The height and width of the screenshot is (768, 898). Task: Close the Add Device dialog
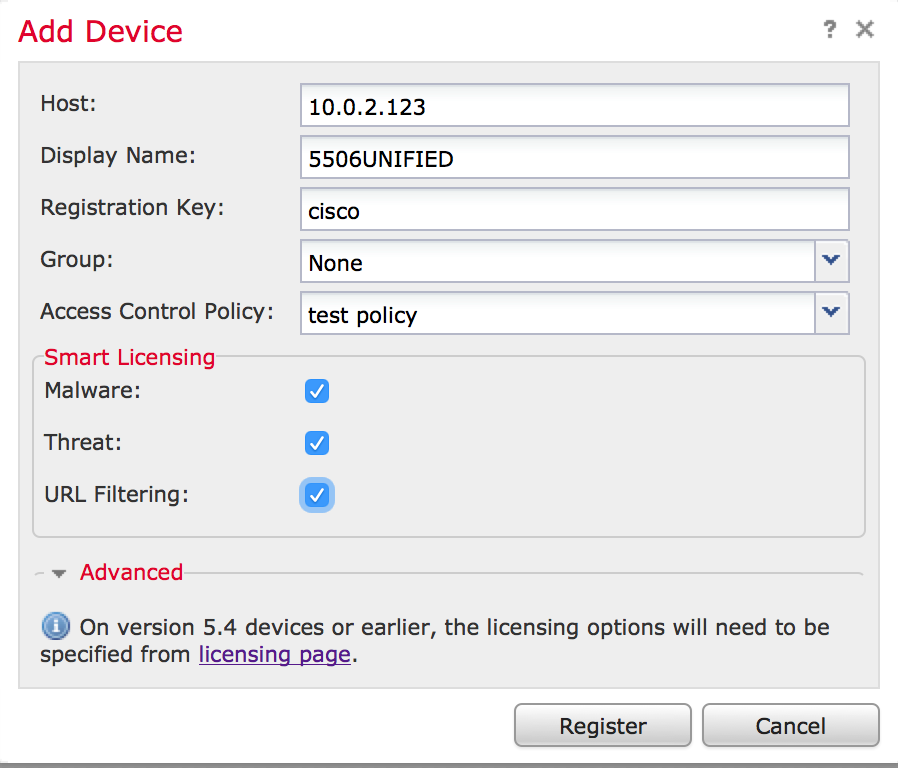click(865, 30)
